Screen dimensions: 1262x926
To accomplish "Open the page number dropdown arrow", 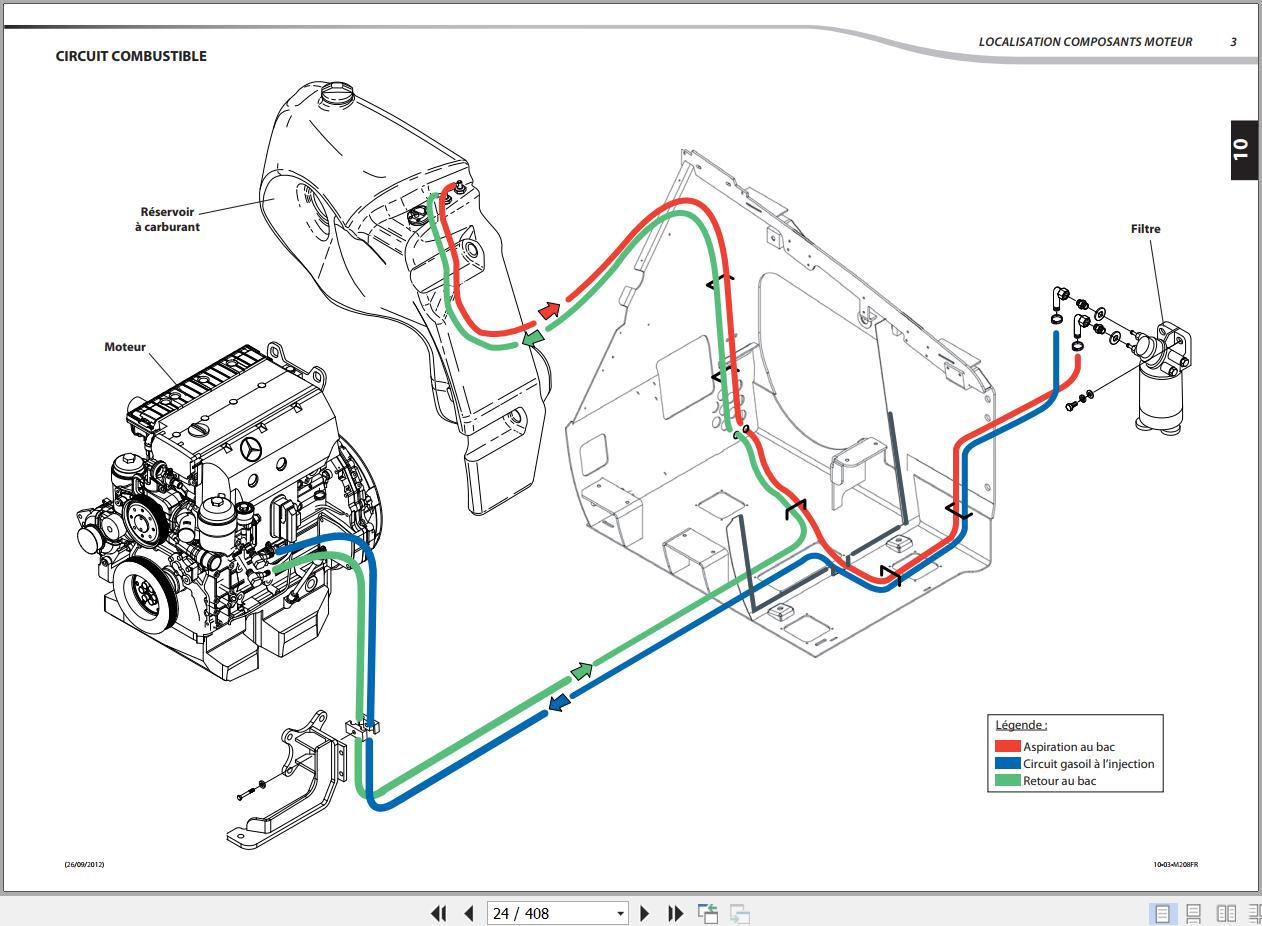I will tap(620, 914).
